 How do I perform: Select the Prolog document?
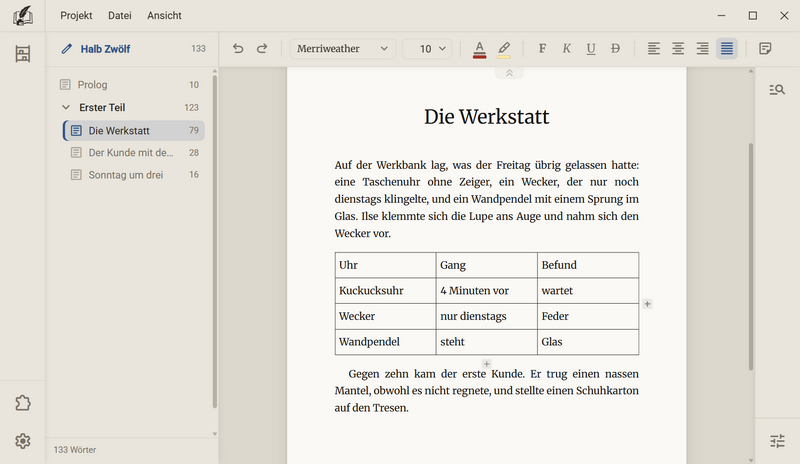[132, 85]
